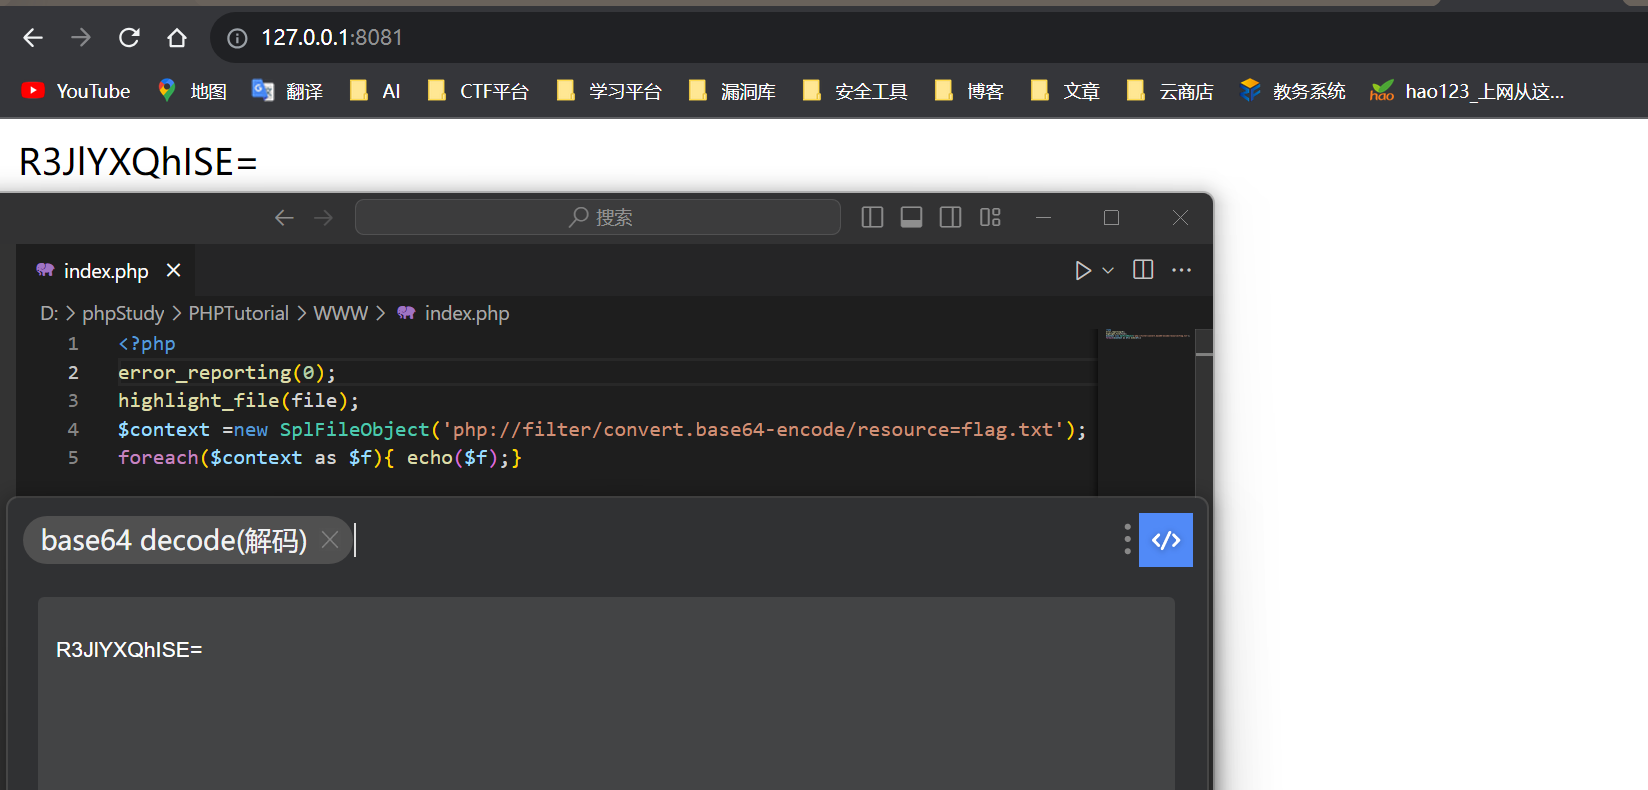Open the 文章 bookmark folder

1065,91
